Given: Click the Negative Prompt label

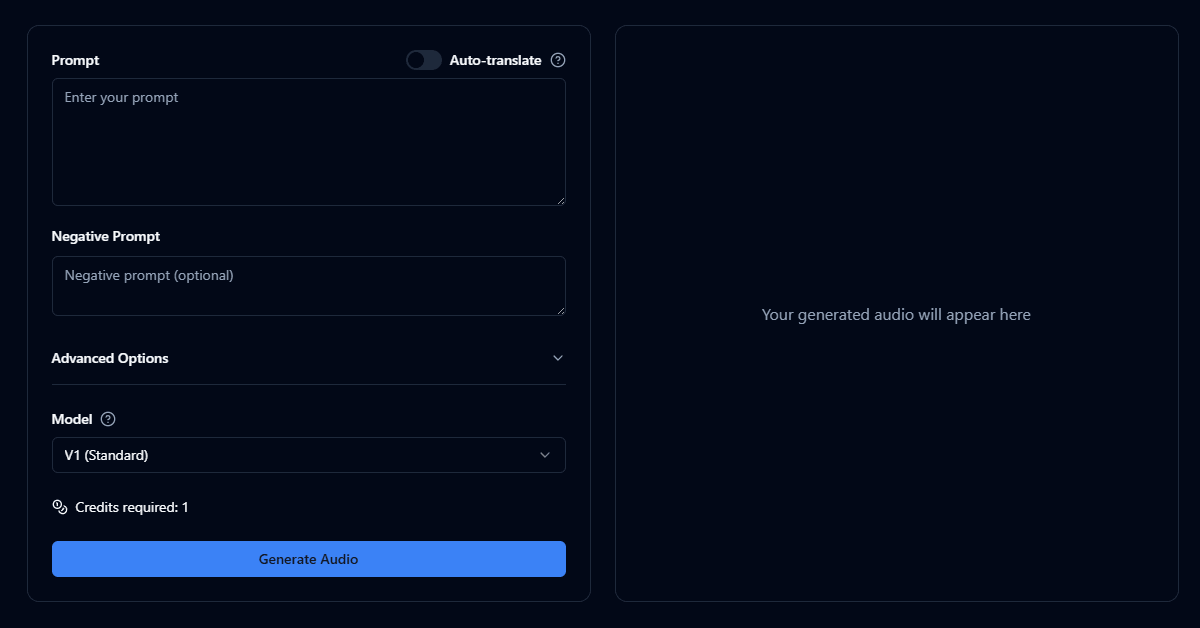Looking at the screenshot, I should (105, 236).
